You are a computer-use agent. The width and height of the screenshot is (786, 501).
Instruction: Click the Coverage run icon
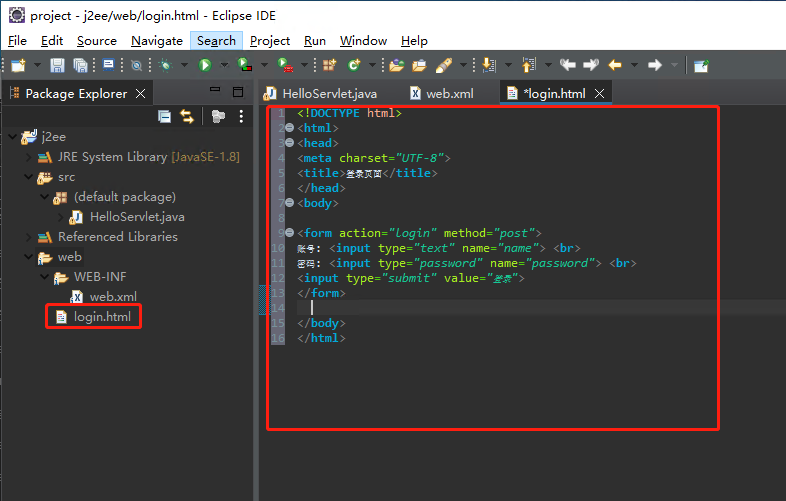pyautogui.click(x=245, y=65)
